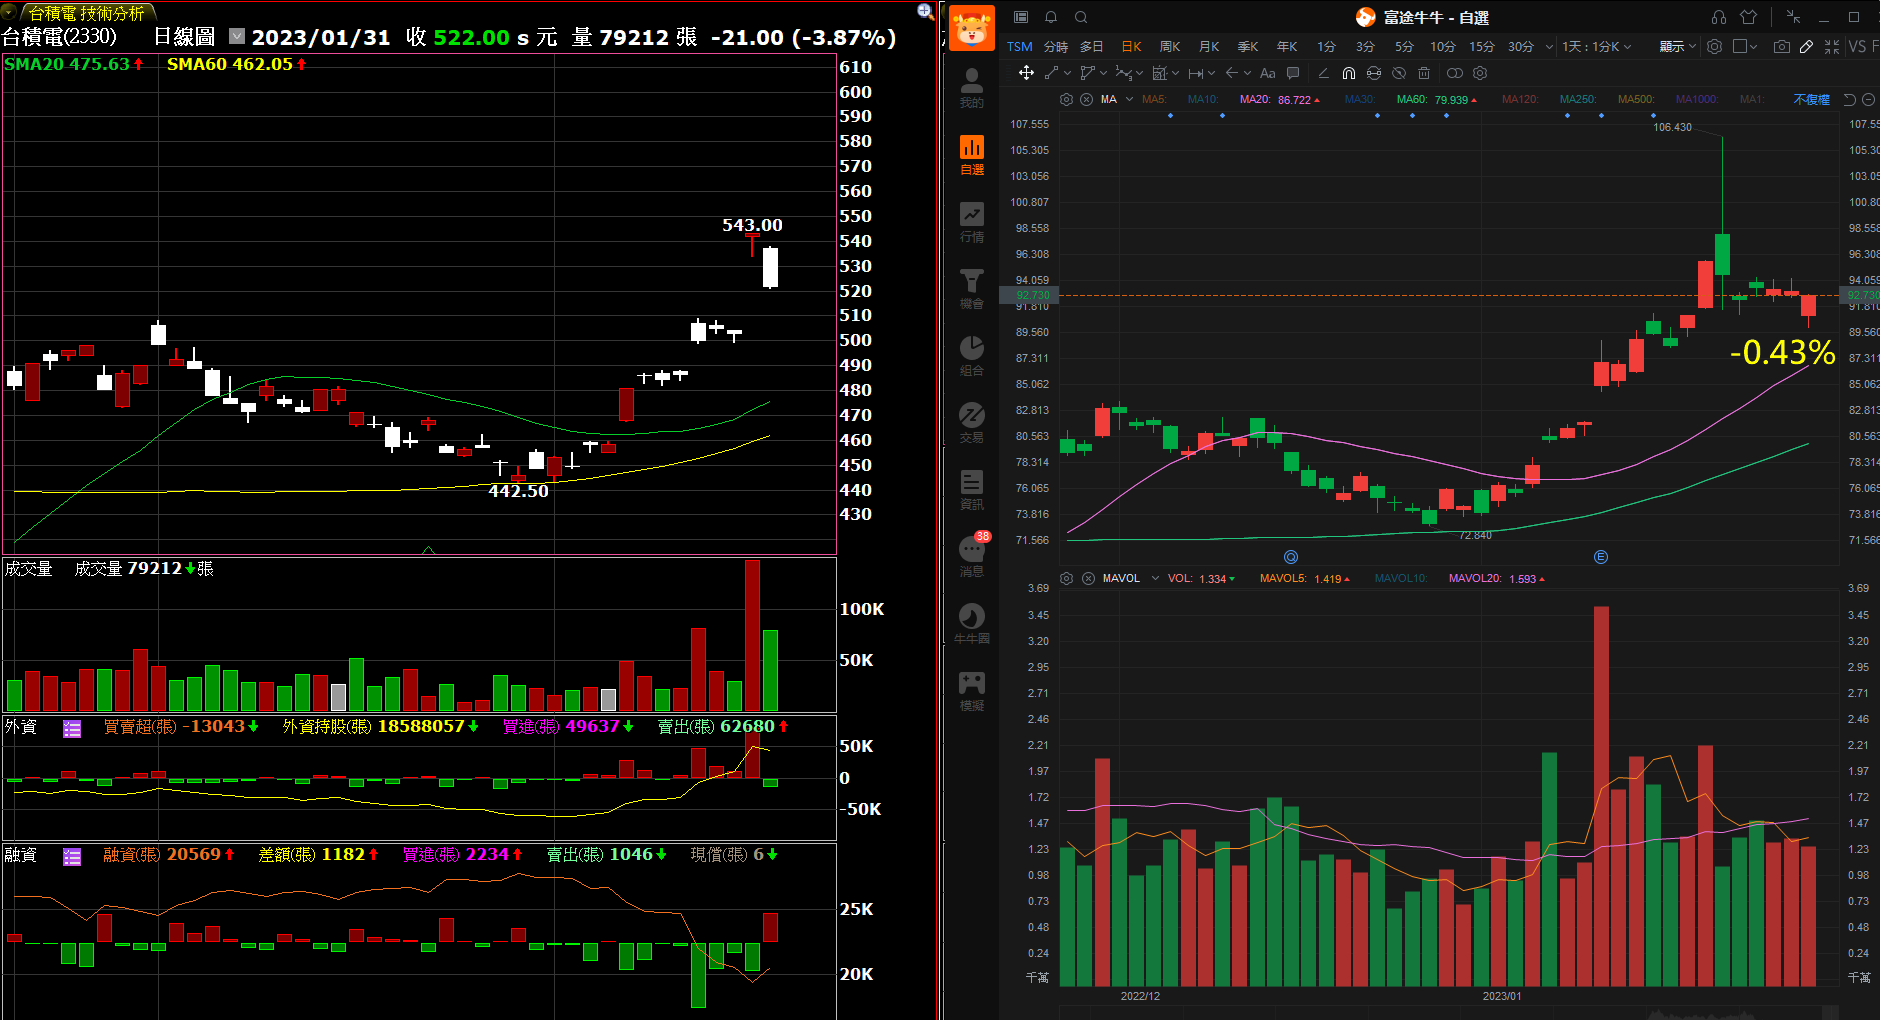Toggle MA250 moving average line
Viewport: 1880px width, 1020px height.
click(x=1578, y=99)
